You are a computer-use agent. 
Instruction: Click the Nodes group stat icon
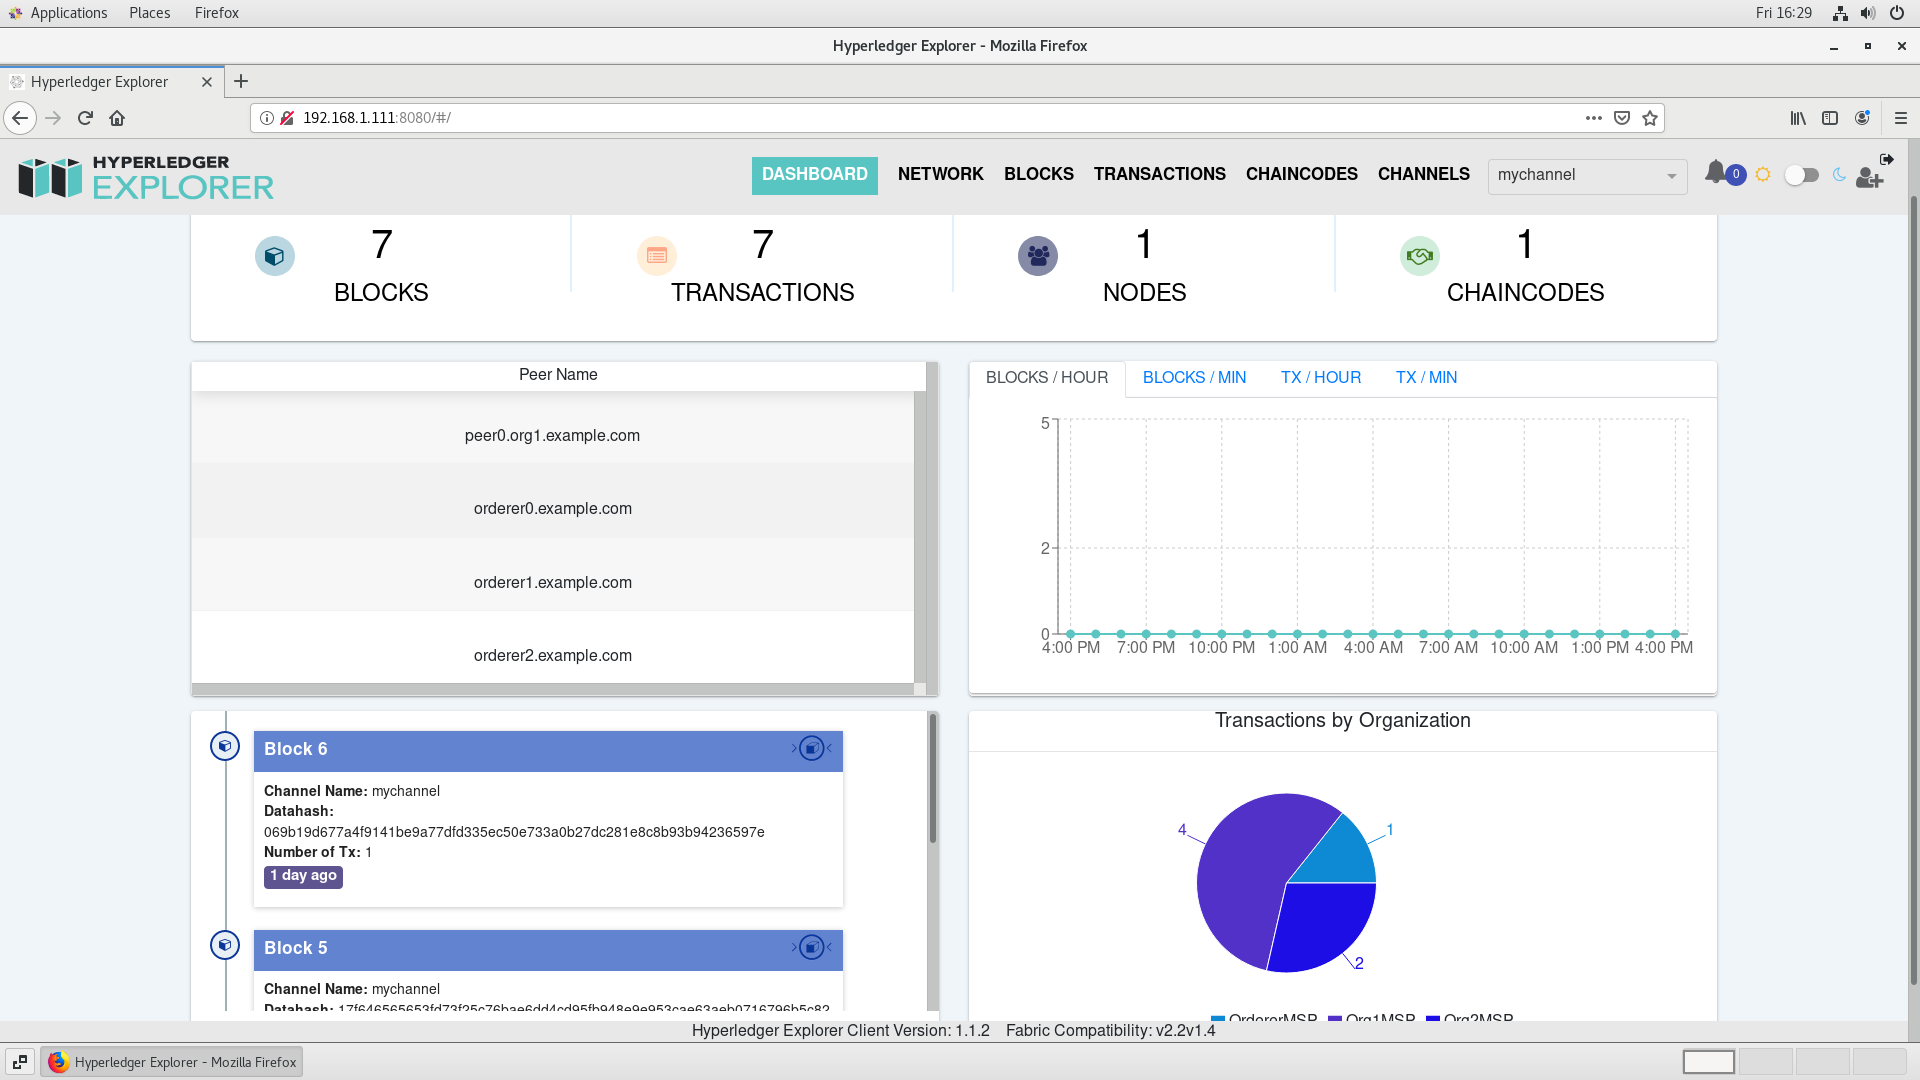(x=1038, y=256)
